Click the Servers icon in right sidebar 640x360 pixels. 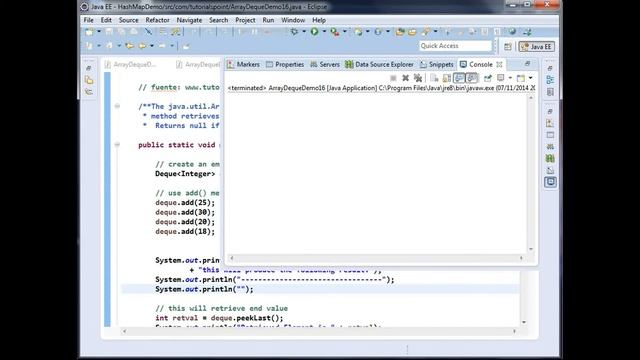pos(550,147)
